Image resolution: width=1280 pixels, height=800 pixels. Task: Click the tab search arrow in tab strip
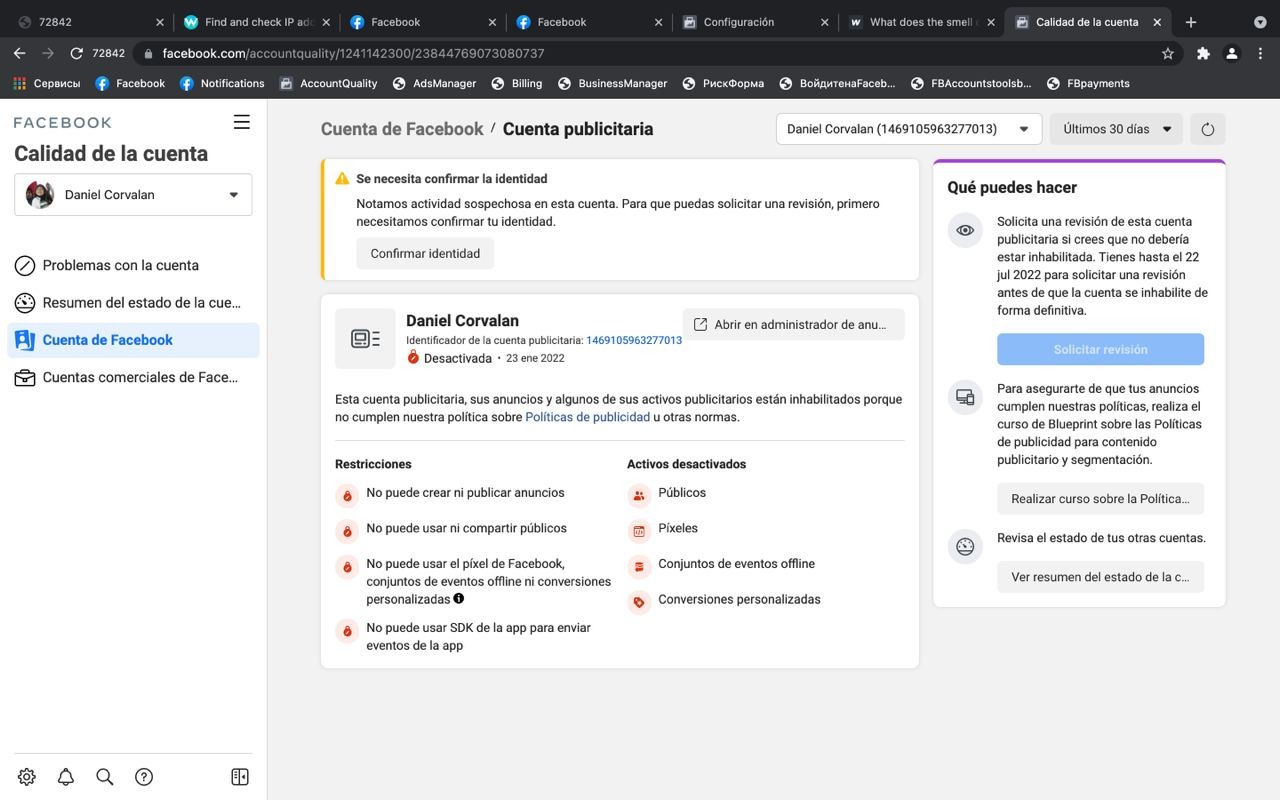pyautogui.click(x=1259, y=22)
